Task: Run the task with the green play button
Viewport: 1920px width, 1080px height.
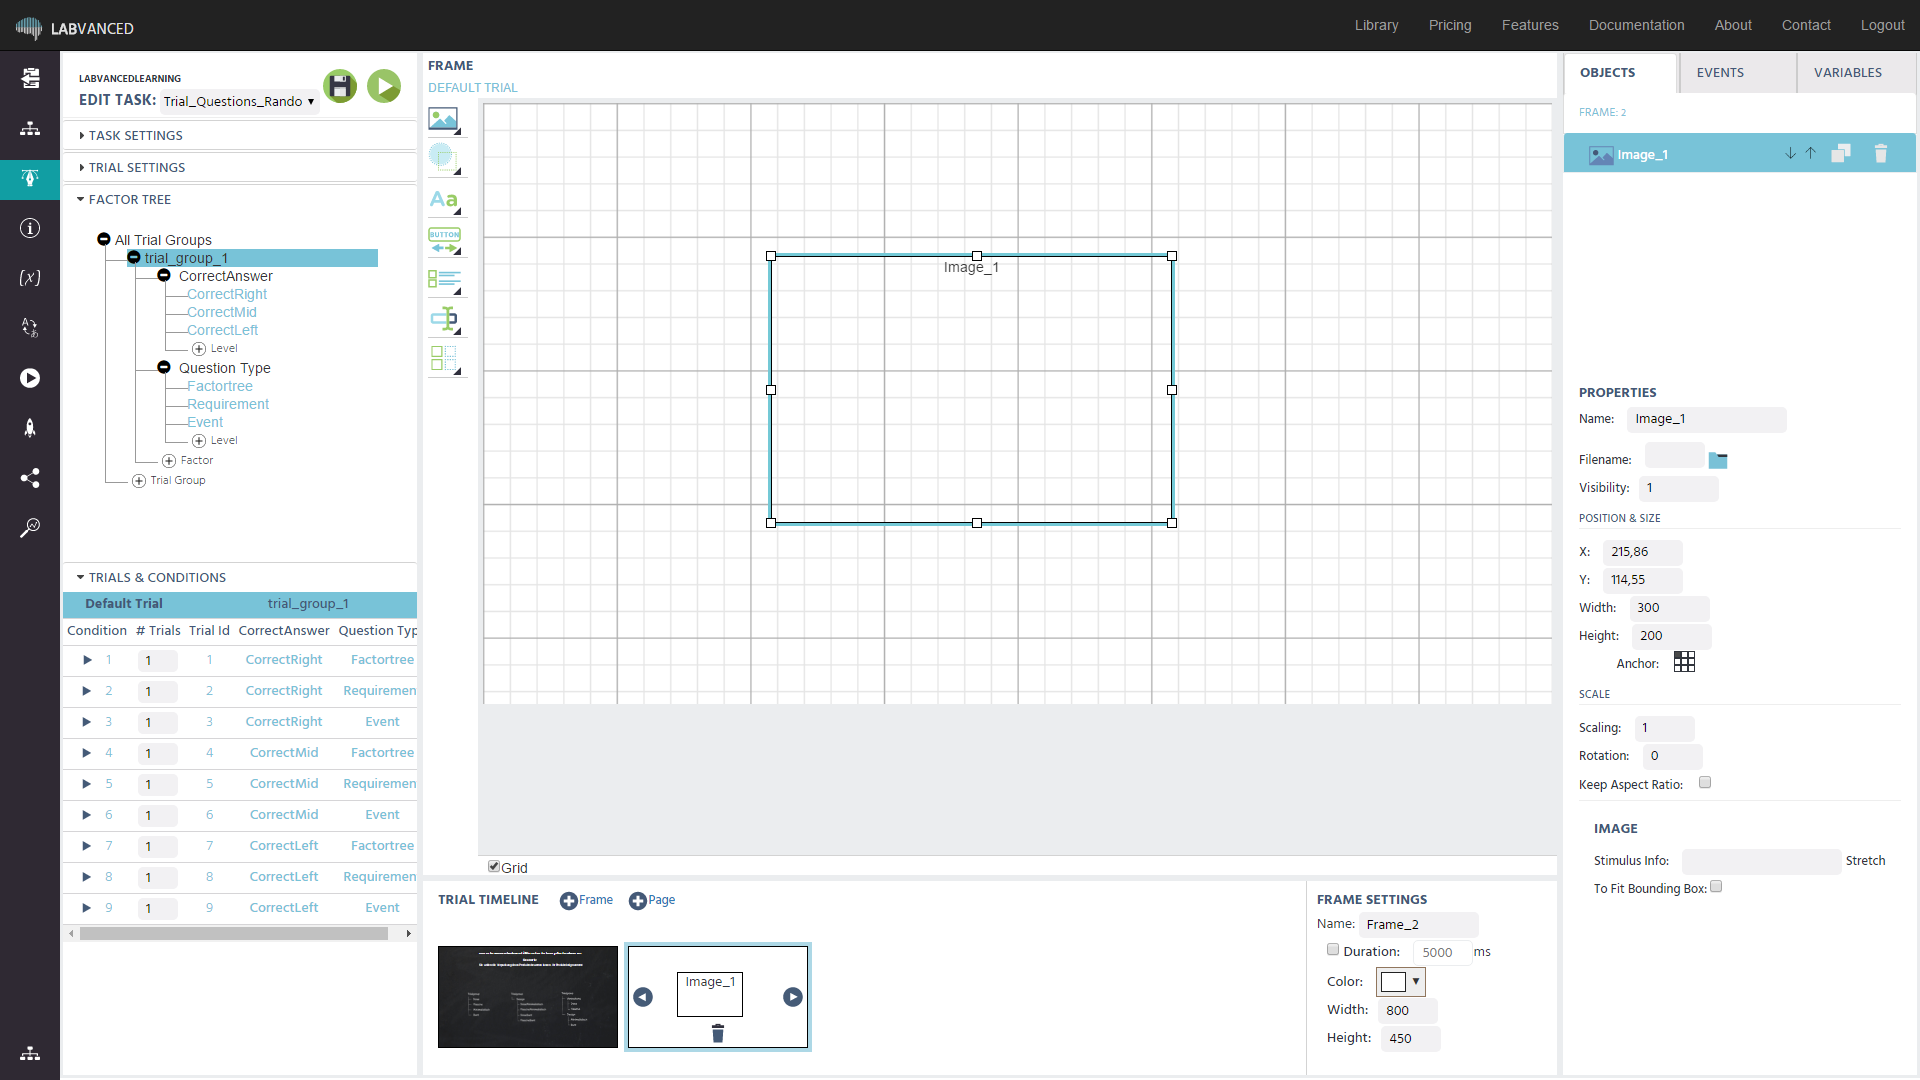Action: [x=384, y=86]
